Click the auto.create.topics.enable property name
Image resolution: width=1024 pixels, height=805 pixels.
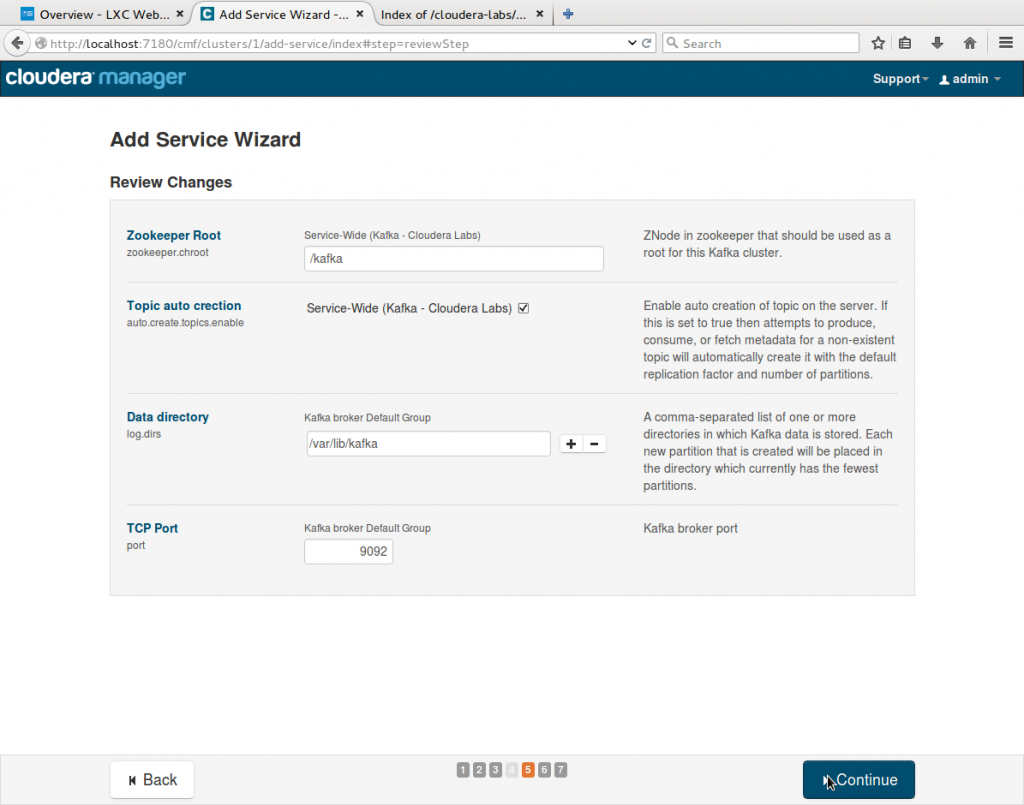185,323
